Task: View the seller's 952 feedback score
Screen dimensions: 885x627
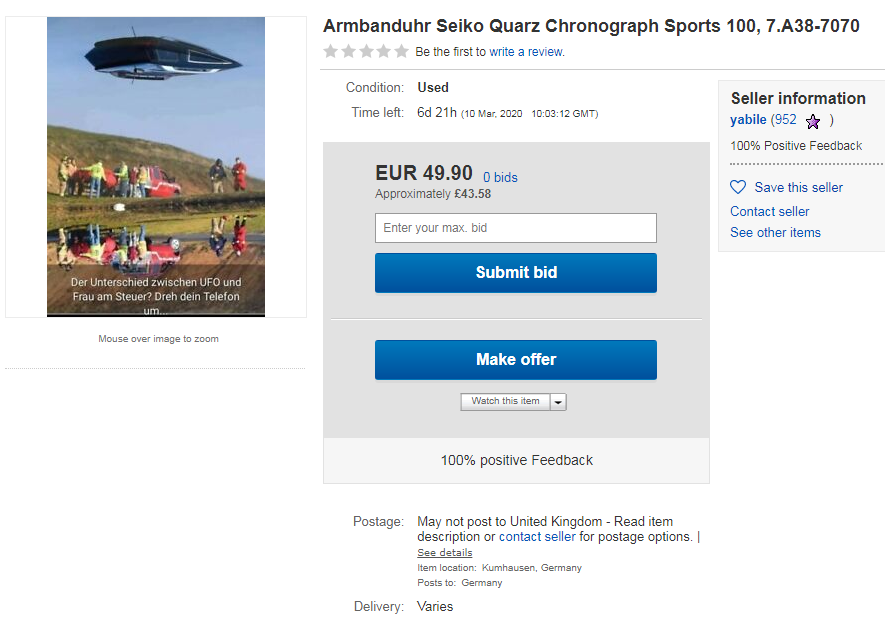Action: (x=785, y=120)
